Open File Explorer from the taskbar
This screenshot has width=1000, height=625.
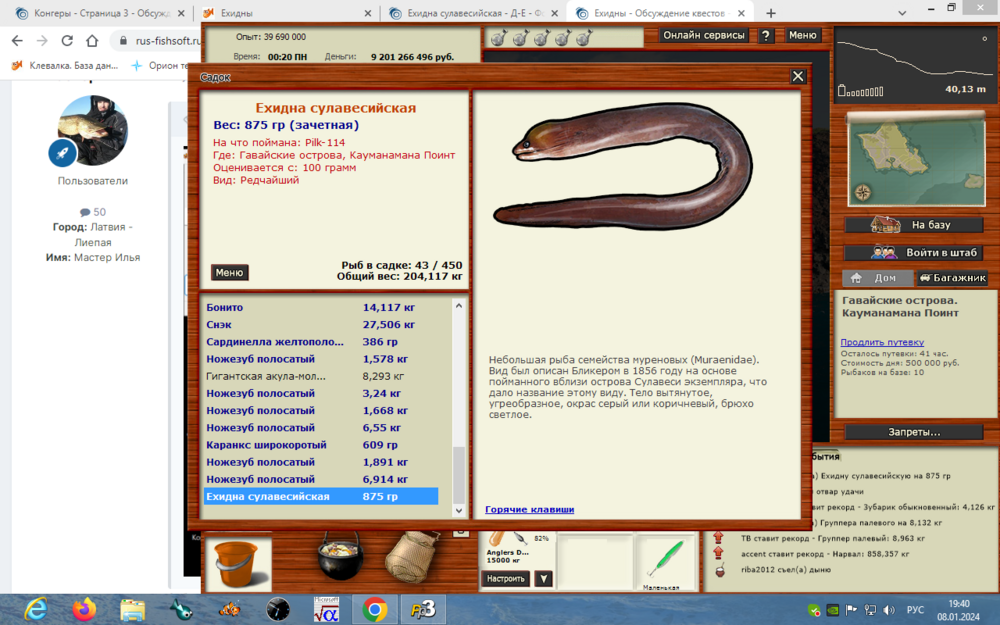133,610
